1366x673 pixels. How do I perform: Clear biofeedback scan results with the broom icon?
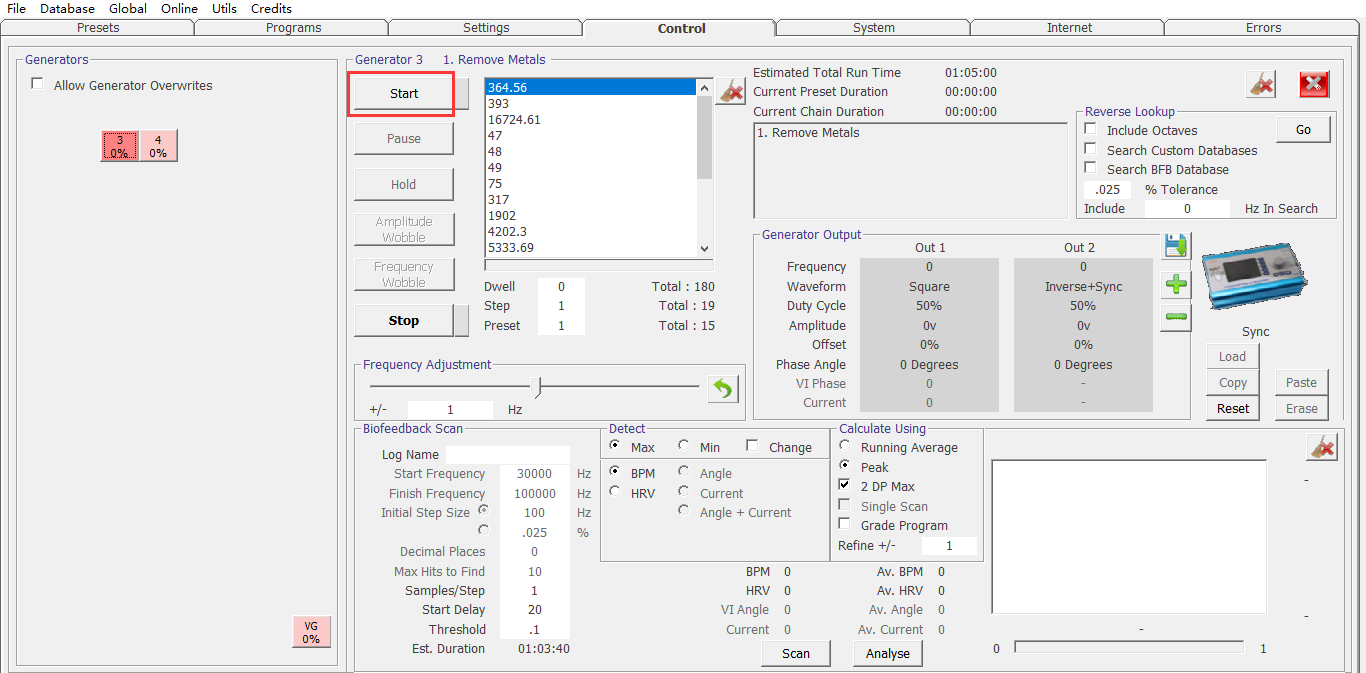(1321, 448)
